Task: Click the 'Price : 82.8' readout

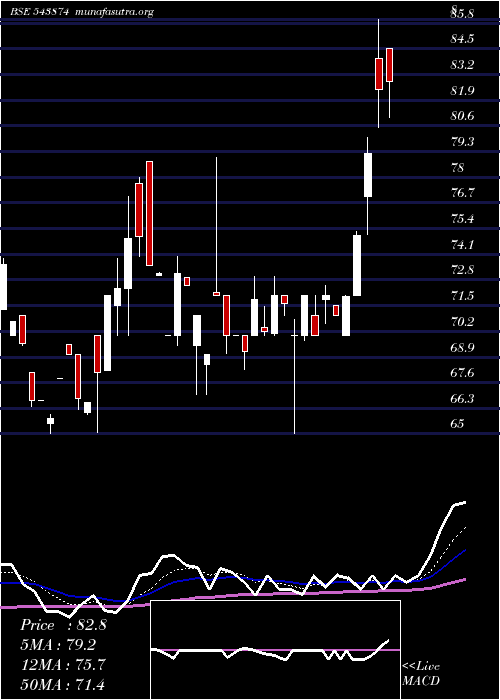Action: 63,625
